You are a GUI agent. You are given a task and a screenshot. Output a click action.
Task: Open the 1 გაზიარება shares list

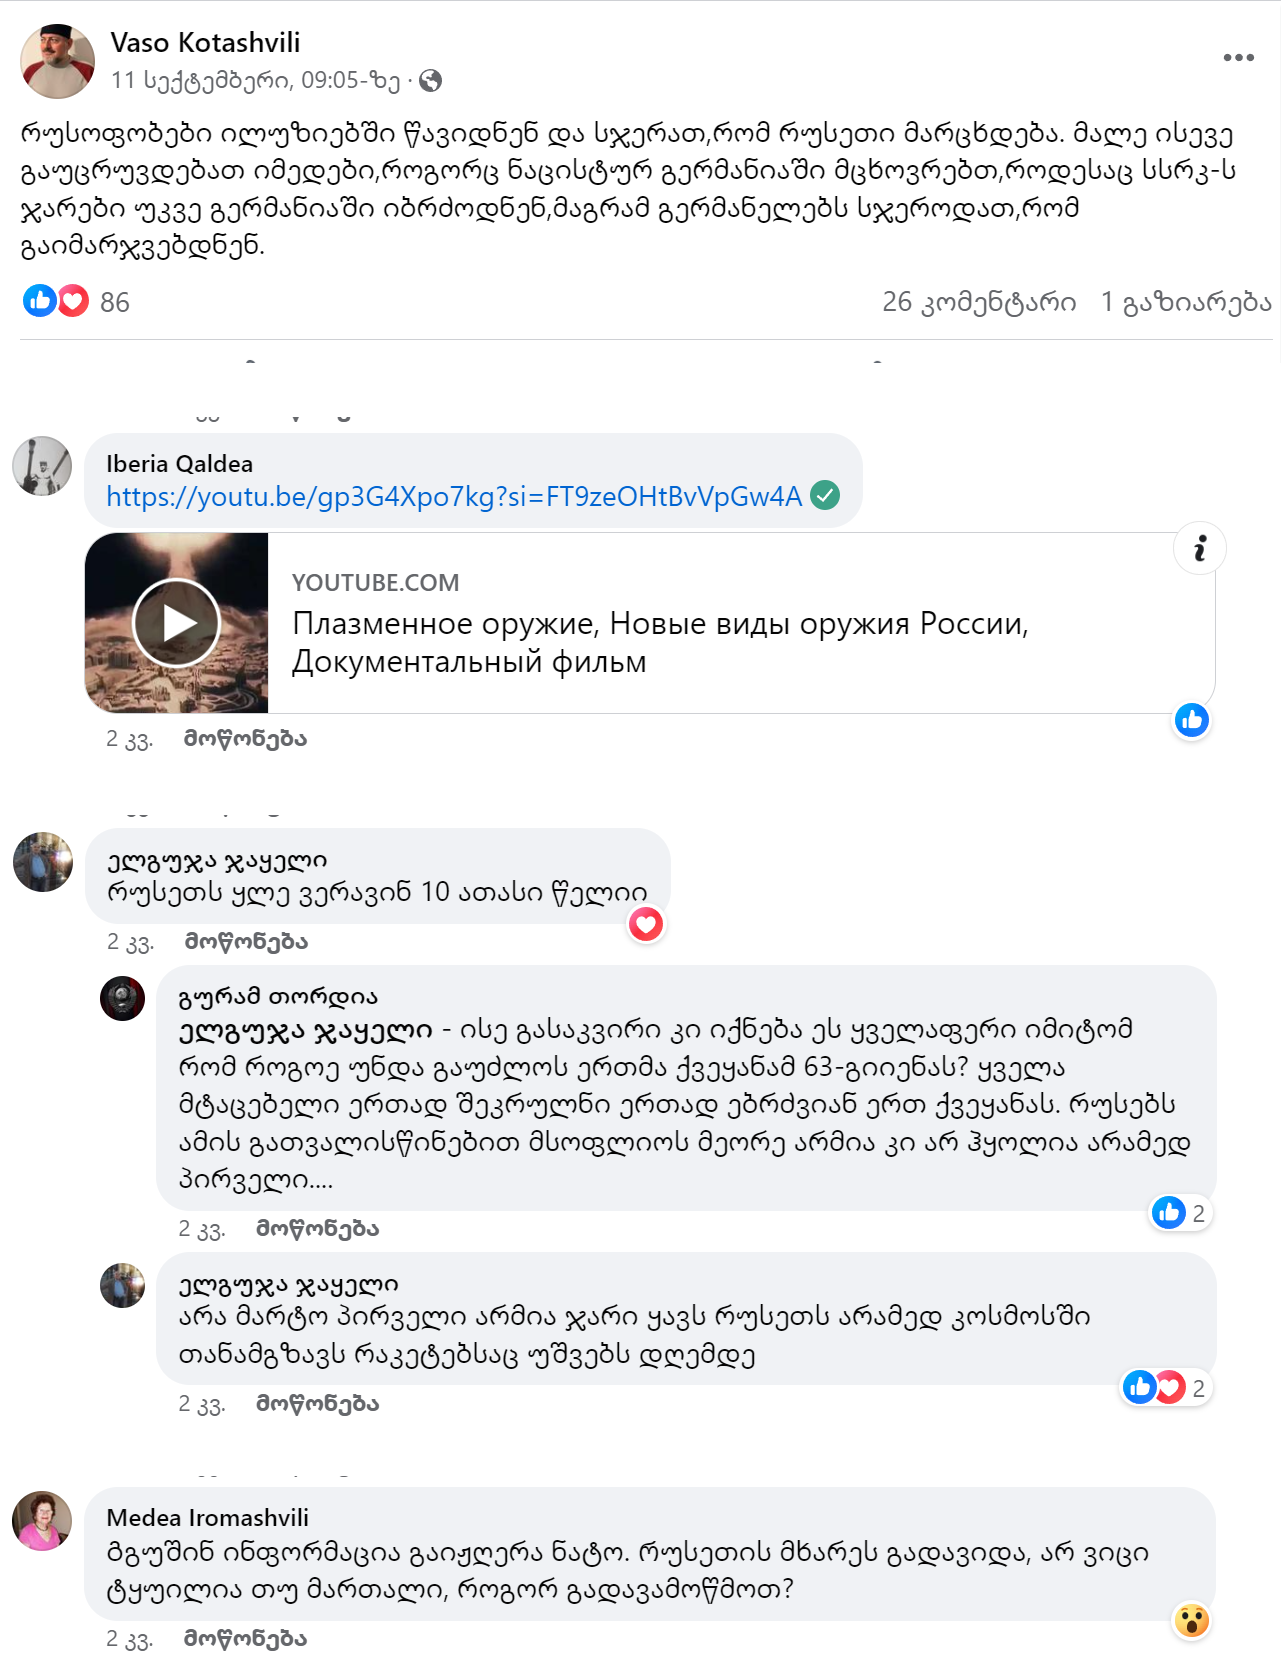(x=1186, y=302)
